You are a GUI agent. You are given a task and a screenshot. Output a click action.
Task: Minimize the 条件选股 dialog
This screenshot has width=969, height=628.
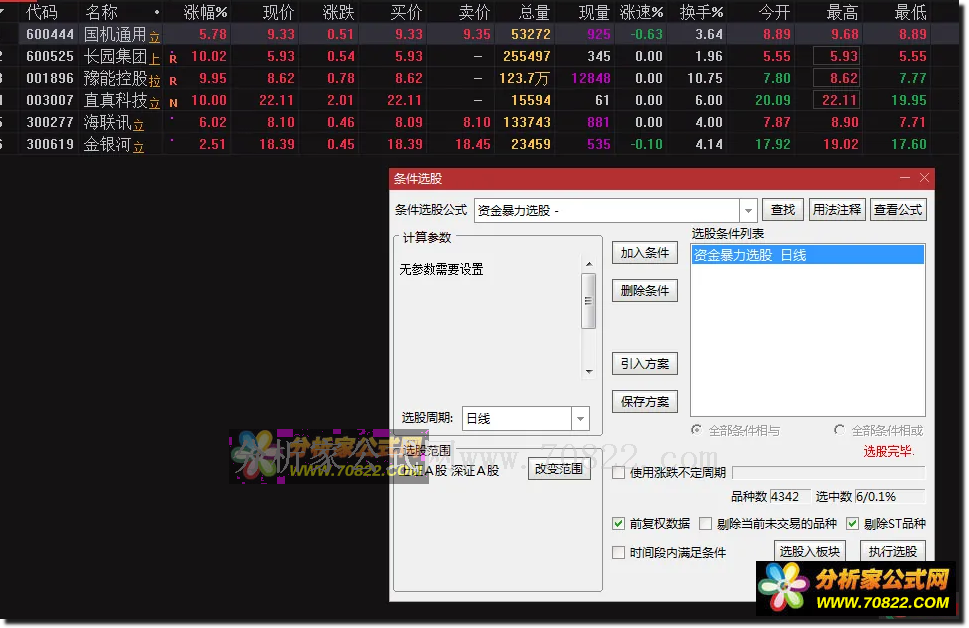click(x=905, y=178)
